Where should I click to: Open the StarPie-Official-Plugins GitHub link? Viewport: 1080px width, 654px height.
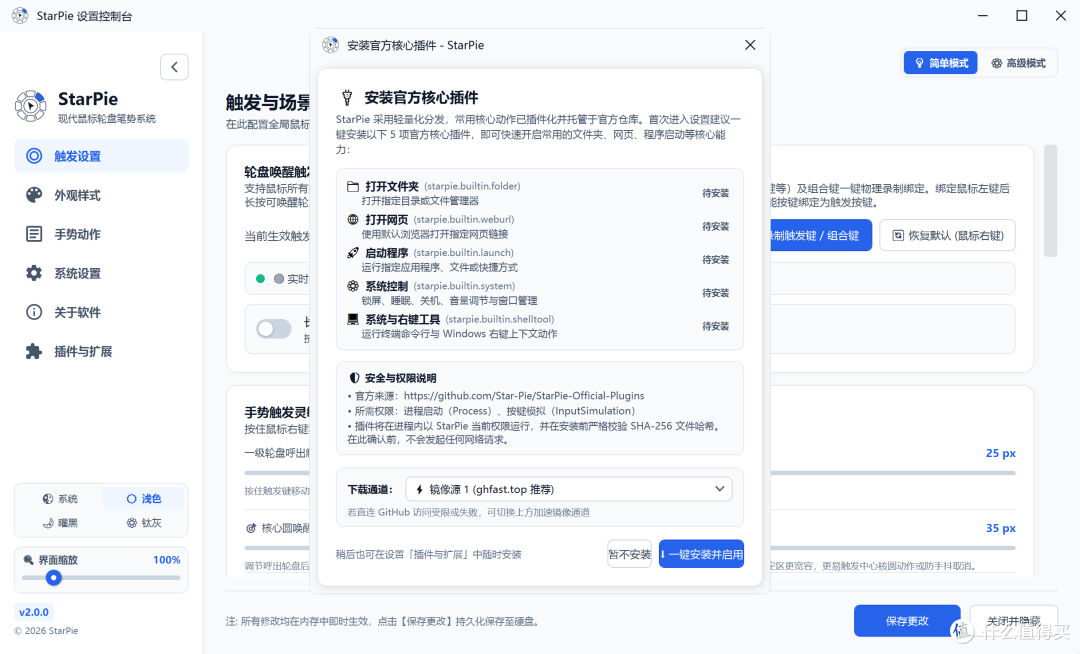[523, 396]
